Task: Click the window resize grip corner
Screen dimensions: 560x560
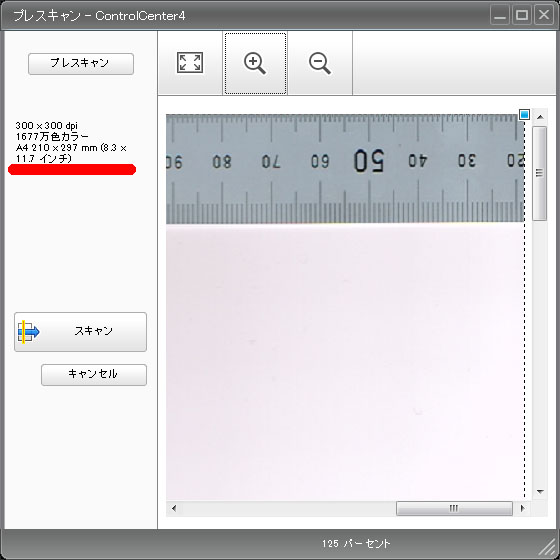Action: point(549,549)
